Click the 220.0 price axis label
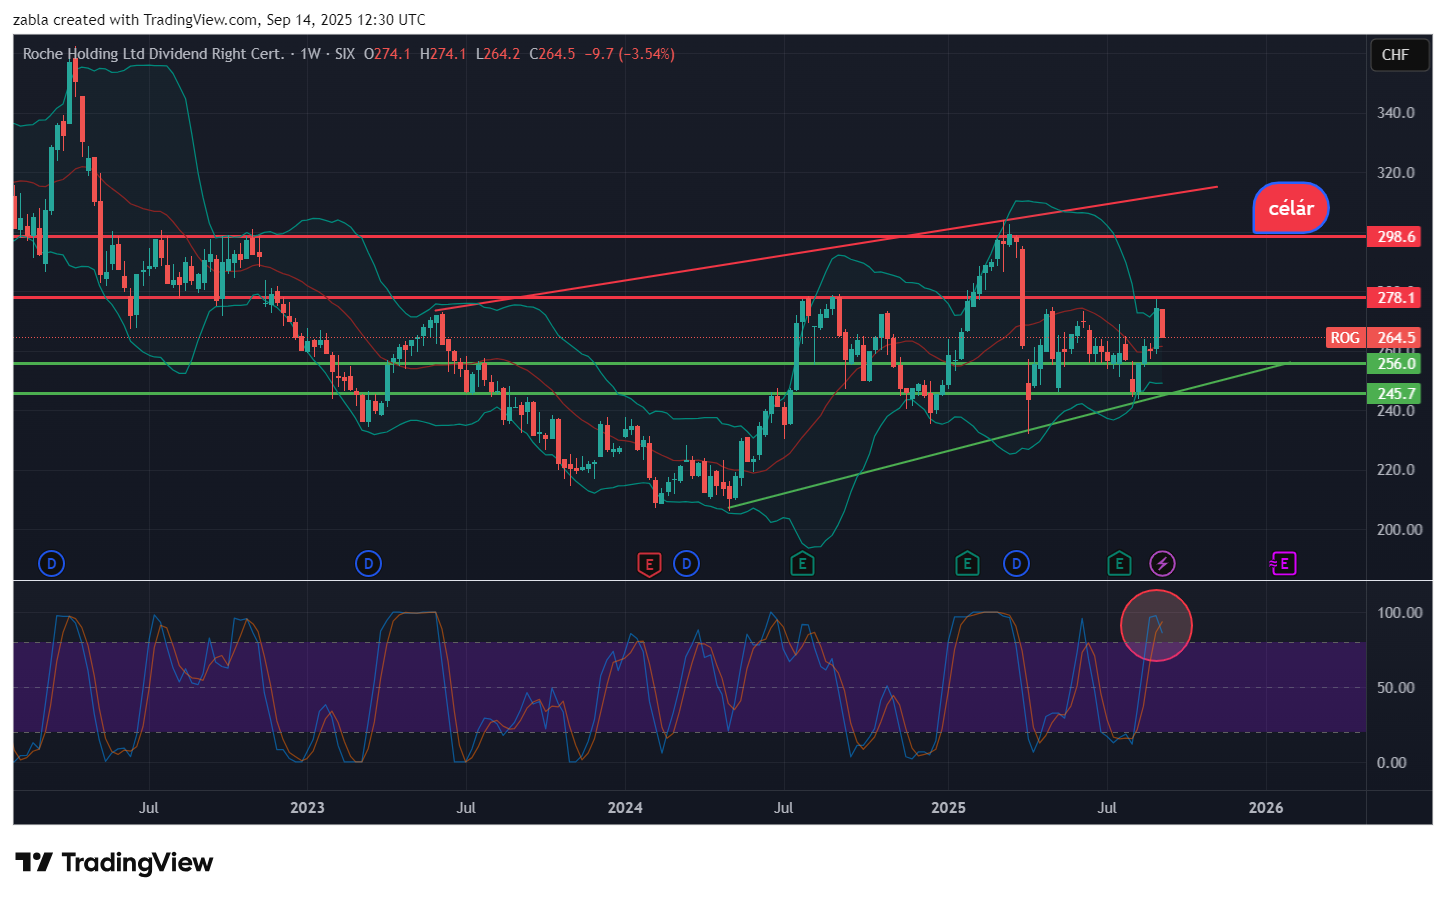Screen dimensions: 1446x900 [x=1396, y=470]
